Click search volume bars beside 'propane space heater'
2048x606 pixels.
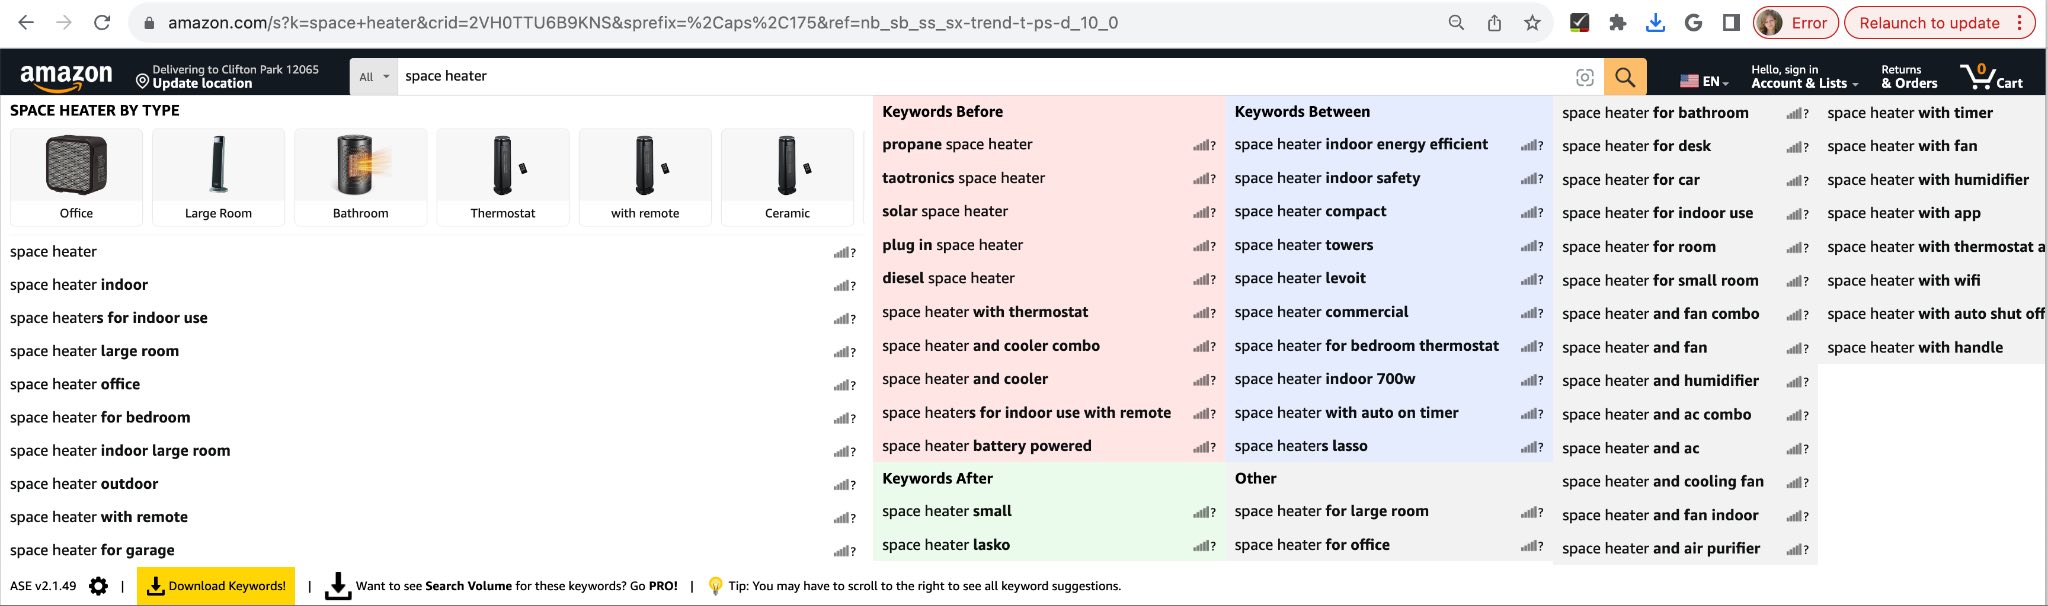click(1202, 146)
